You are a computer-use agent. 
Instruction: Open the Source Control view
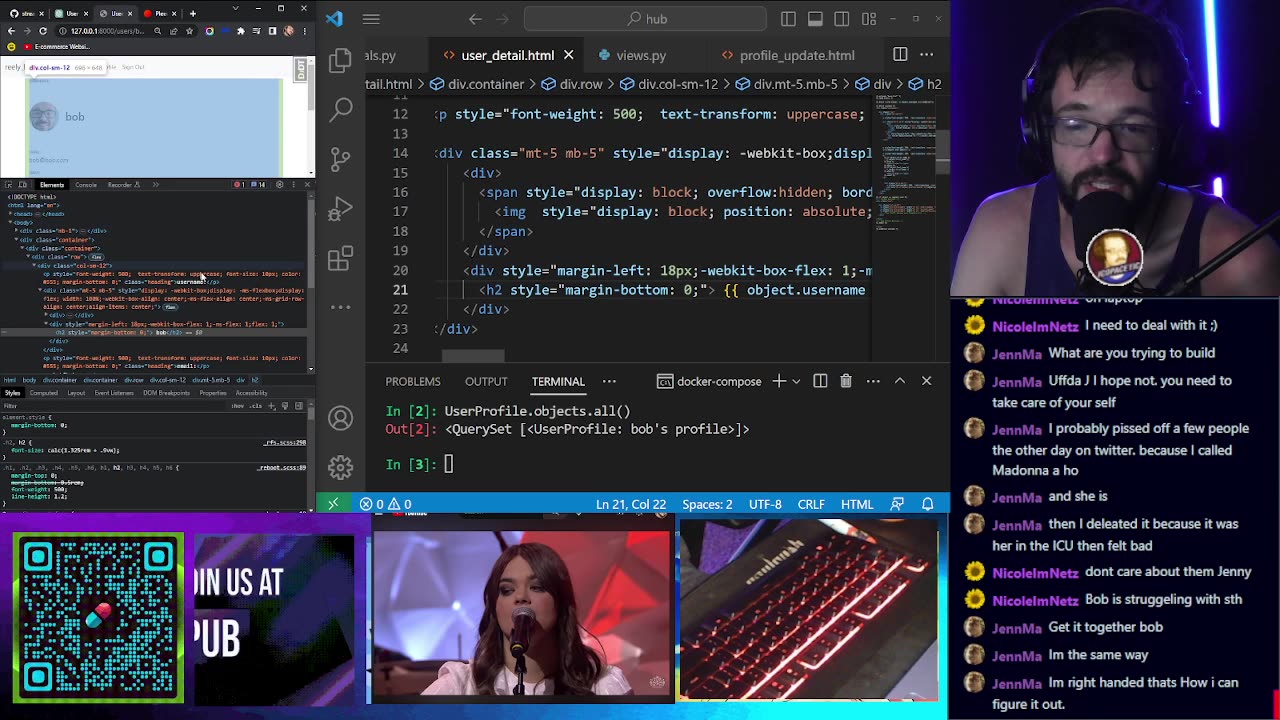pos(341,159)
